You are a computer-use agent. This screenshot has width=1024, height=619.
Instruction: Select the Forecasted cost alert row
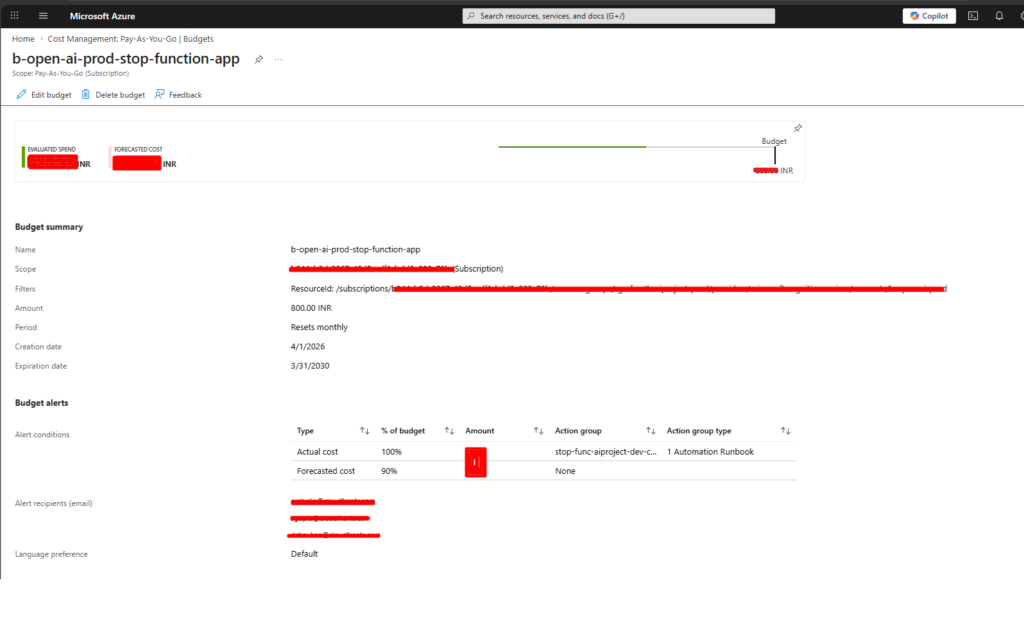[543, 471]
